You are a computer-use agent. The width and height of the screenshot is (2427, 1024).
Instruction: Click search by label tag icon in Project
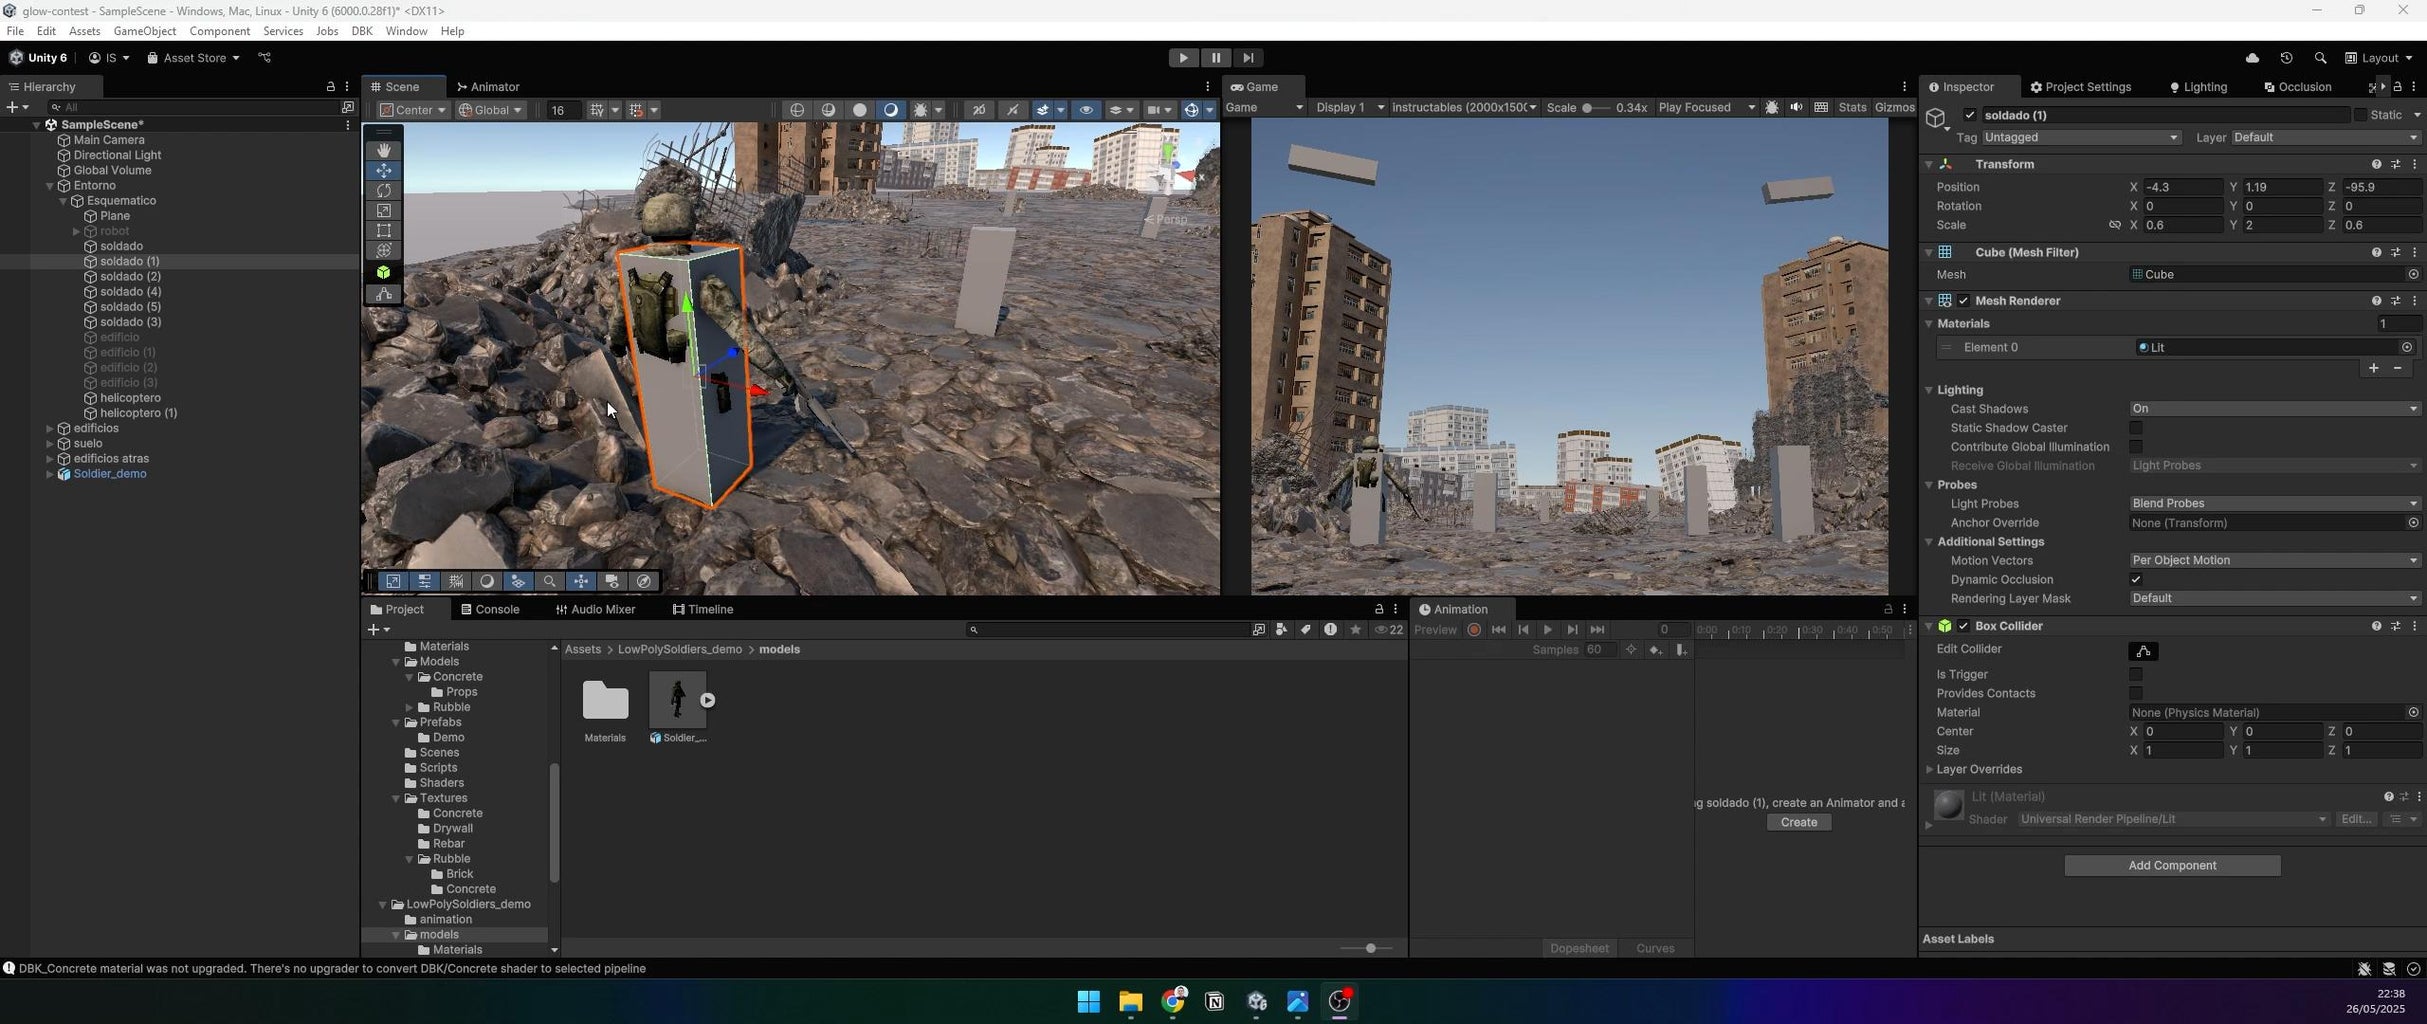[1306, 630]
